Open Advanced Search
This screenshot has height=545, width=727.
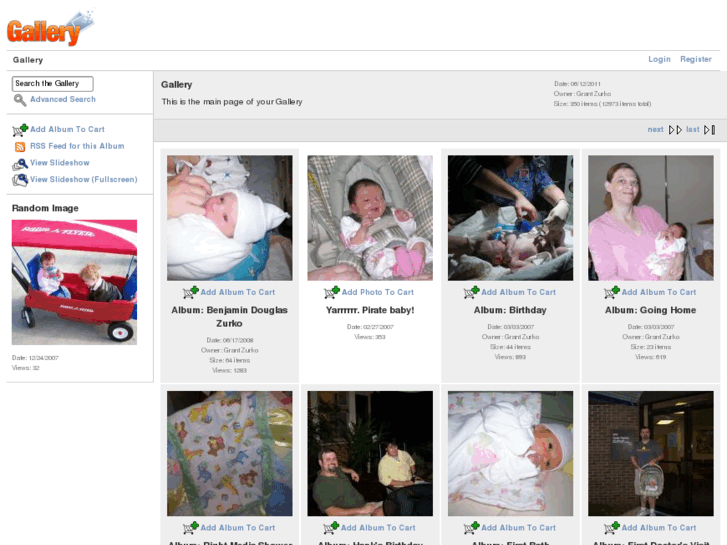click(x=63, y=99)
